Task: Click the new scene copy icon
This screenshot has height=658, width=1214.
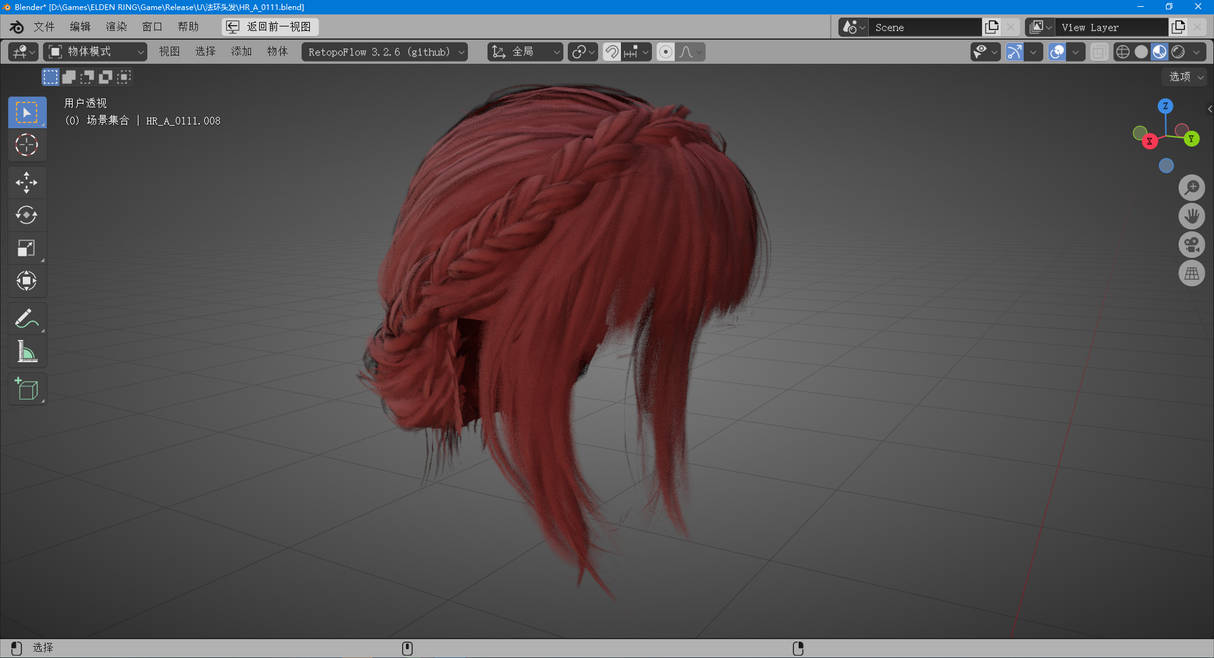Action: pos(992,27)
